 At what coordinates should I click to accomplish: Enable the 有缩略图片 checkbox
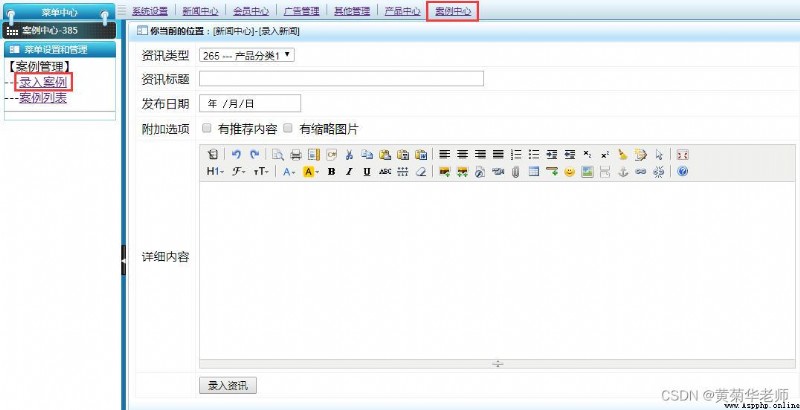point(288,129)
